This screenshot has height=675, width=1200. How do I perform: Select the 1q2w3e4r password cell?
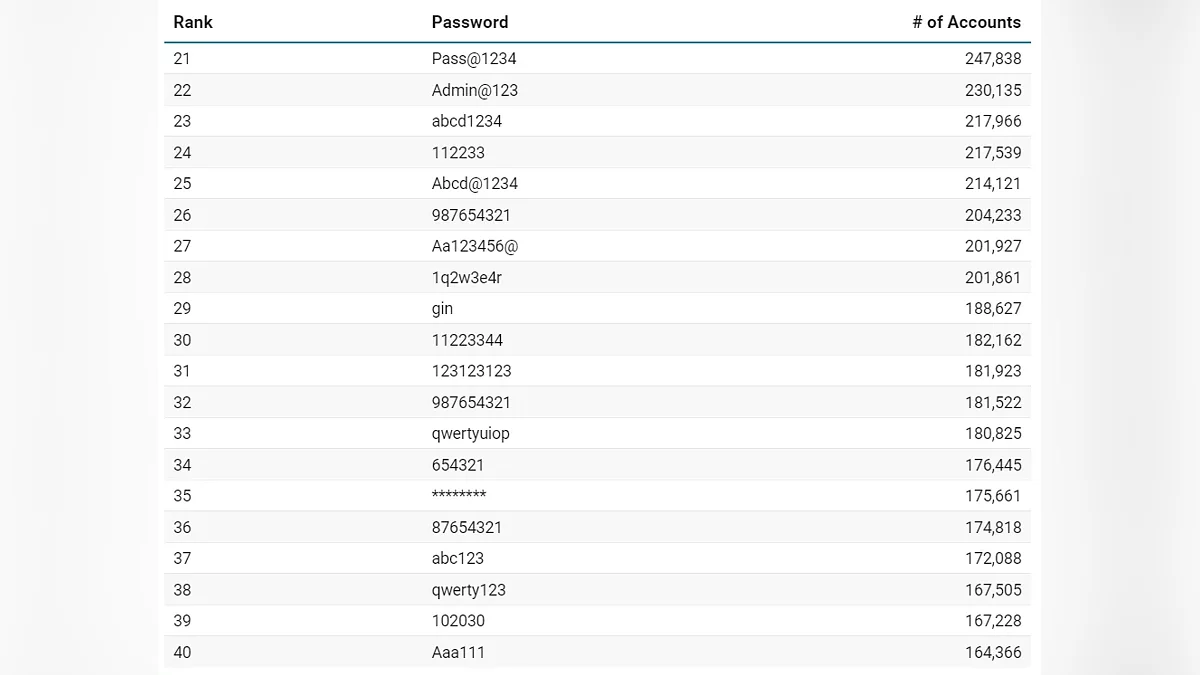467,278
